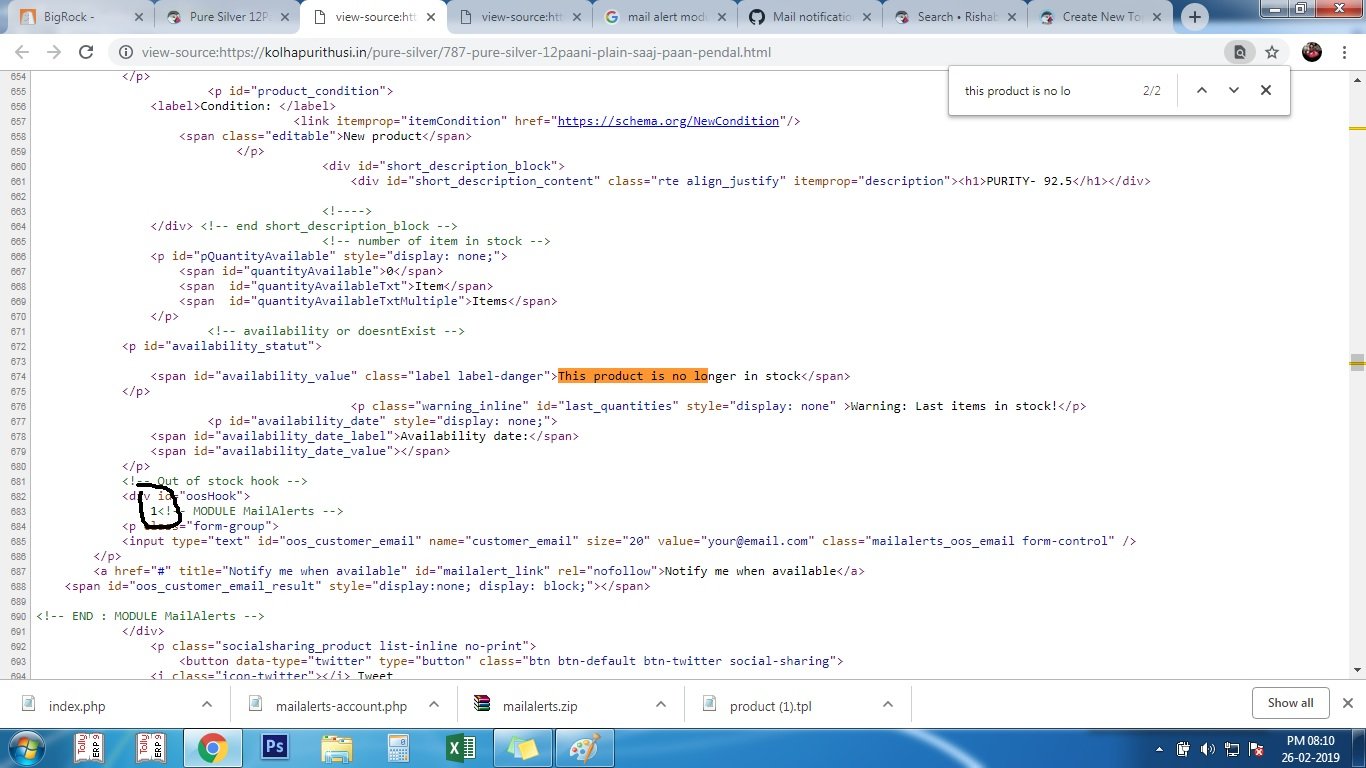Click the vertical scrollbar thumb

(x=1357, y=362)
